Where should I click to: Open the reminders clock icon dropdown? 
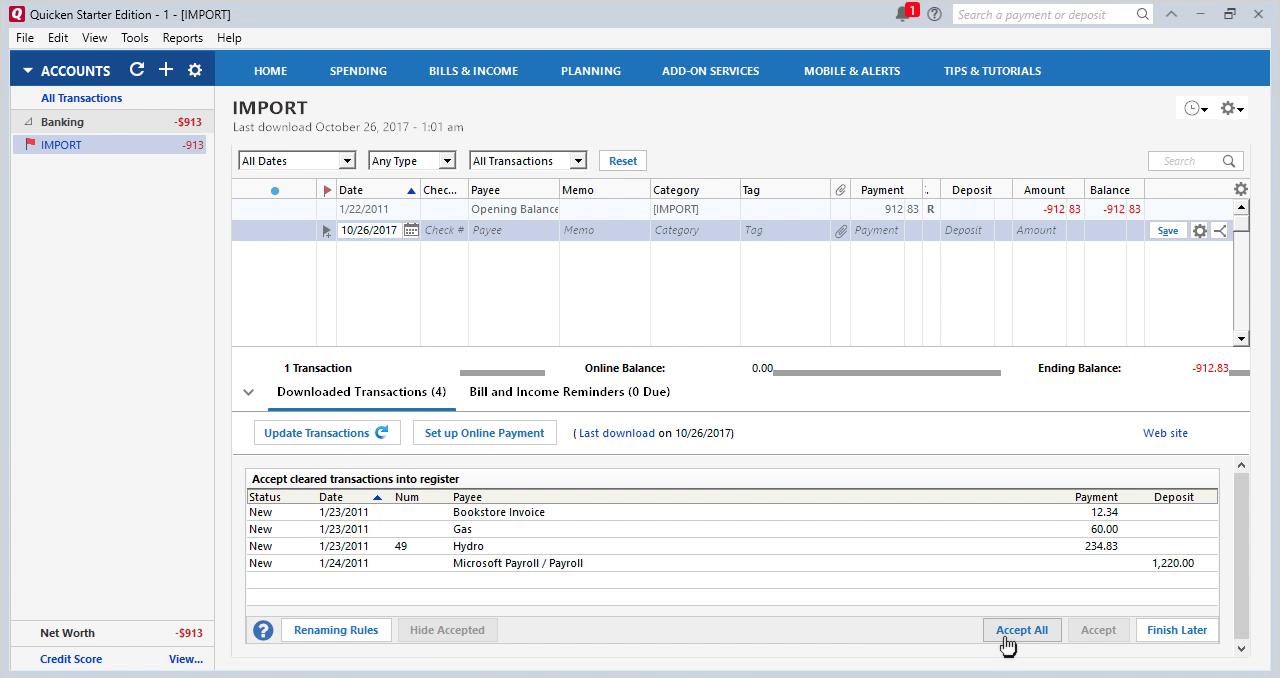1196,108
